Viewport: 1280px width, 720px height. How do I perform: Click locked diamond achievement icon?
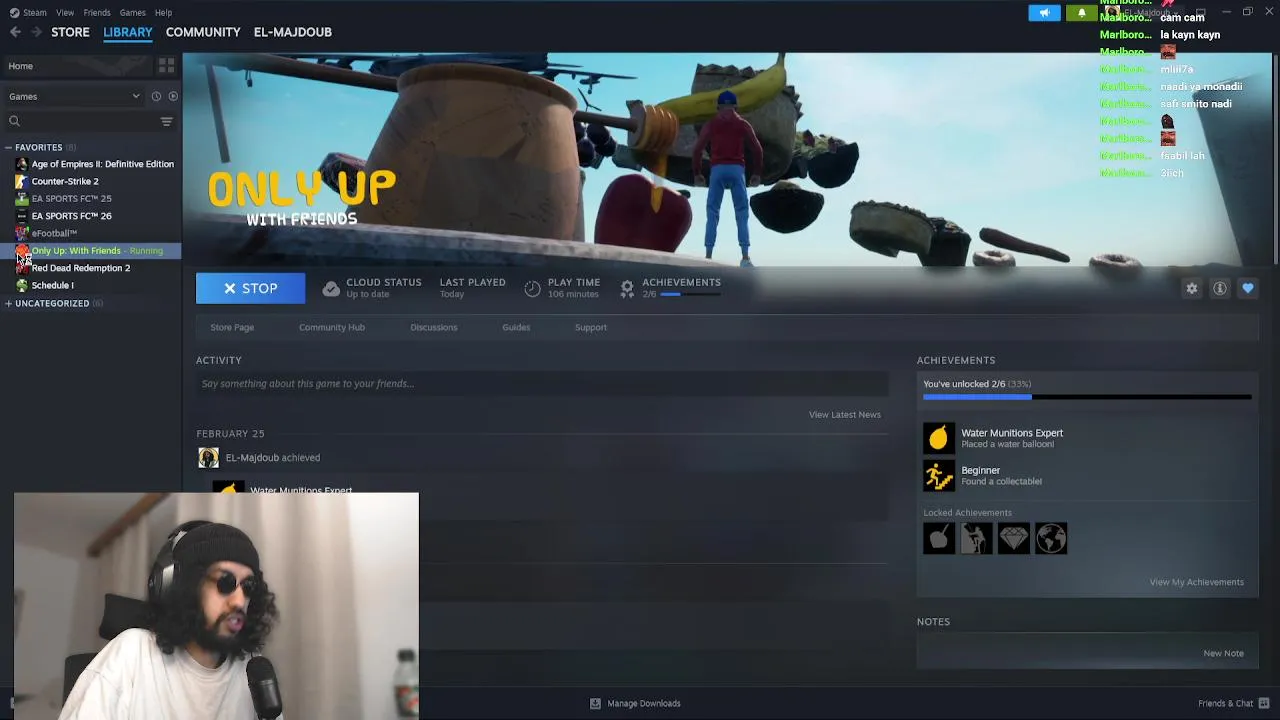tap(1013, 538)
